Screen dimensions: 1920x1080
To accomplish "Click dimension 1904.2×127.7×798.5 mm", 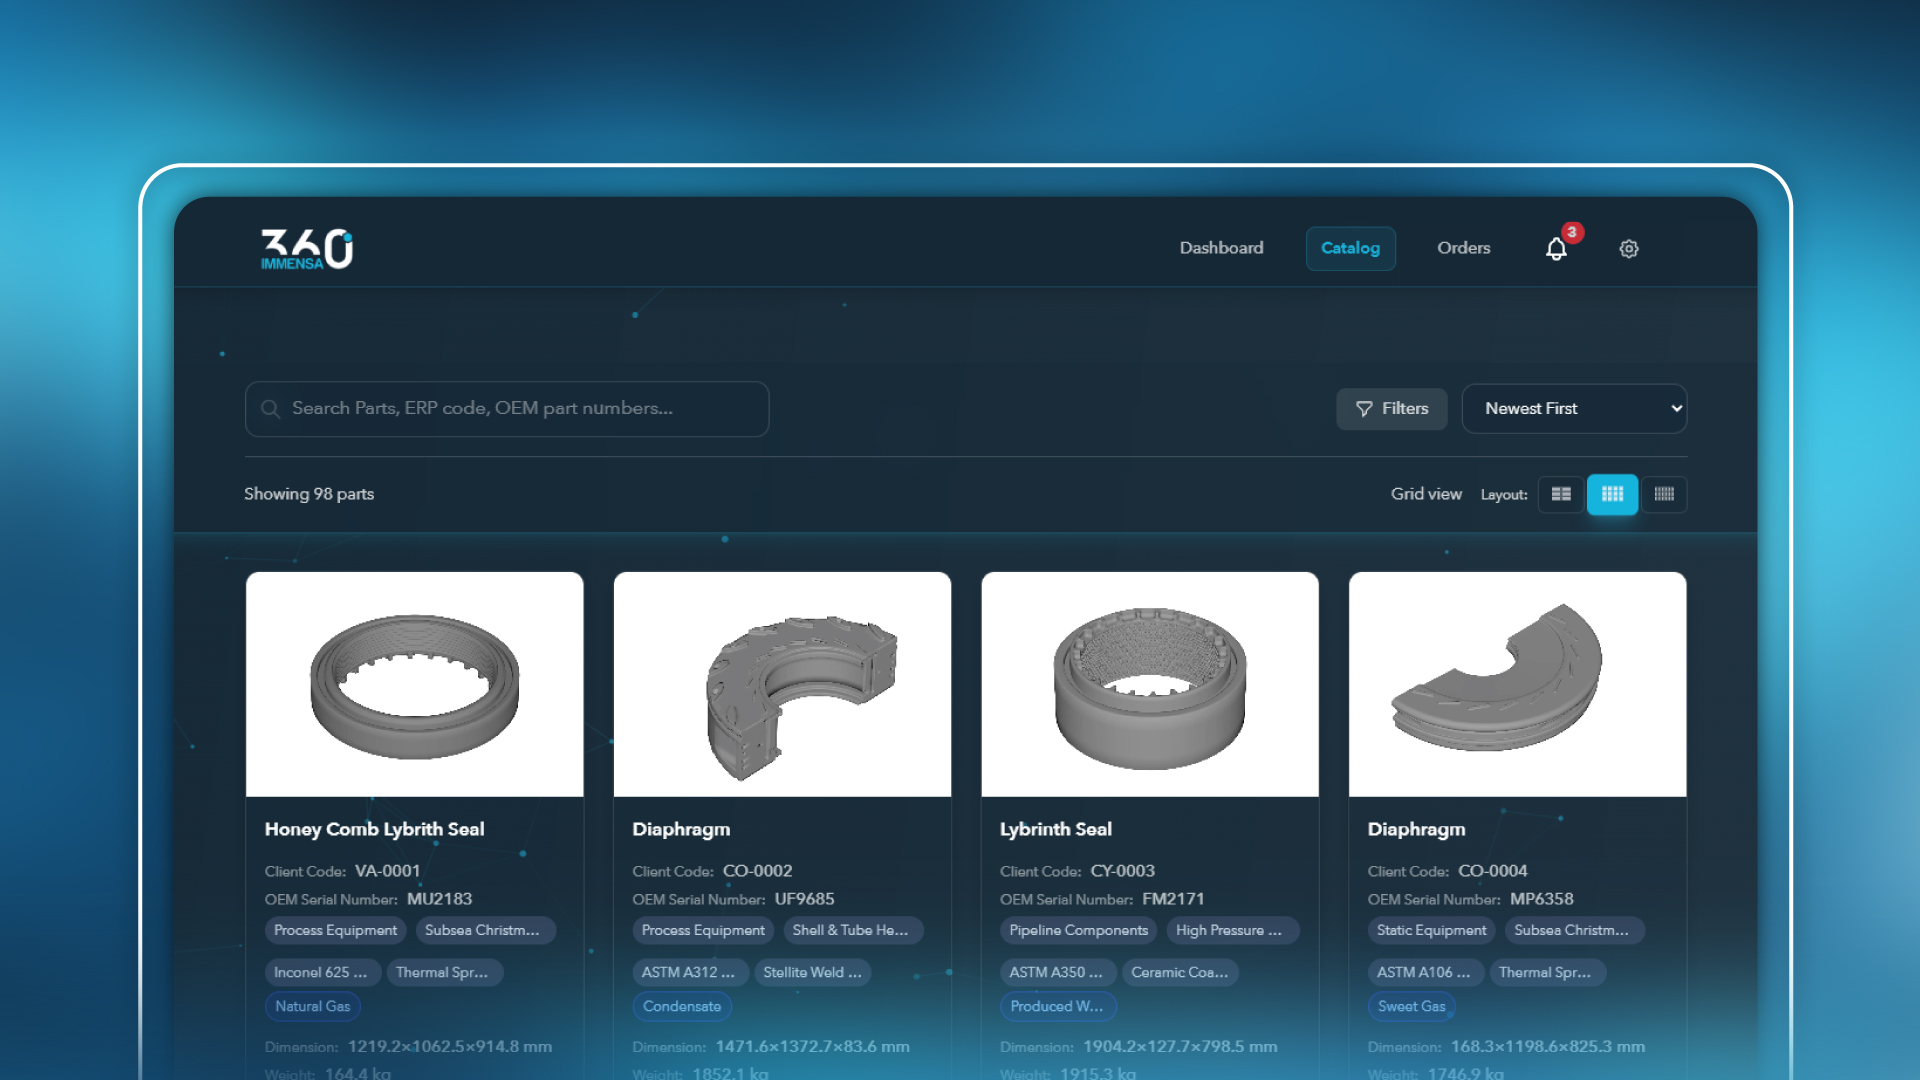I will [x=1180, y=1046].
